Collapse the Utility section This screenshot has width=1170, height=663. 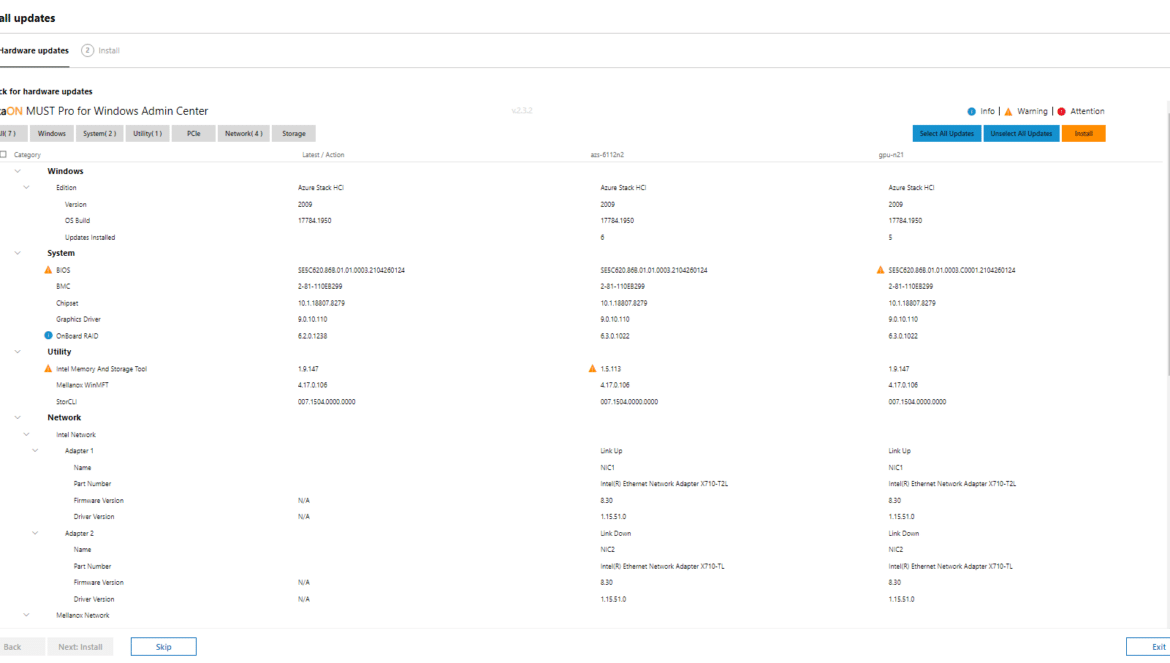[x=18, y=351]
